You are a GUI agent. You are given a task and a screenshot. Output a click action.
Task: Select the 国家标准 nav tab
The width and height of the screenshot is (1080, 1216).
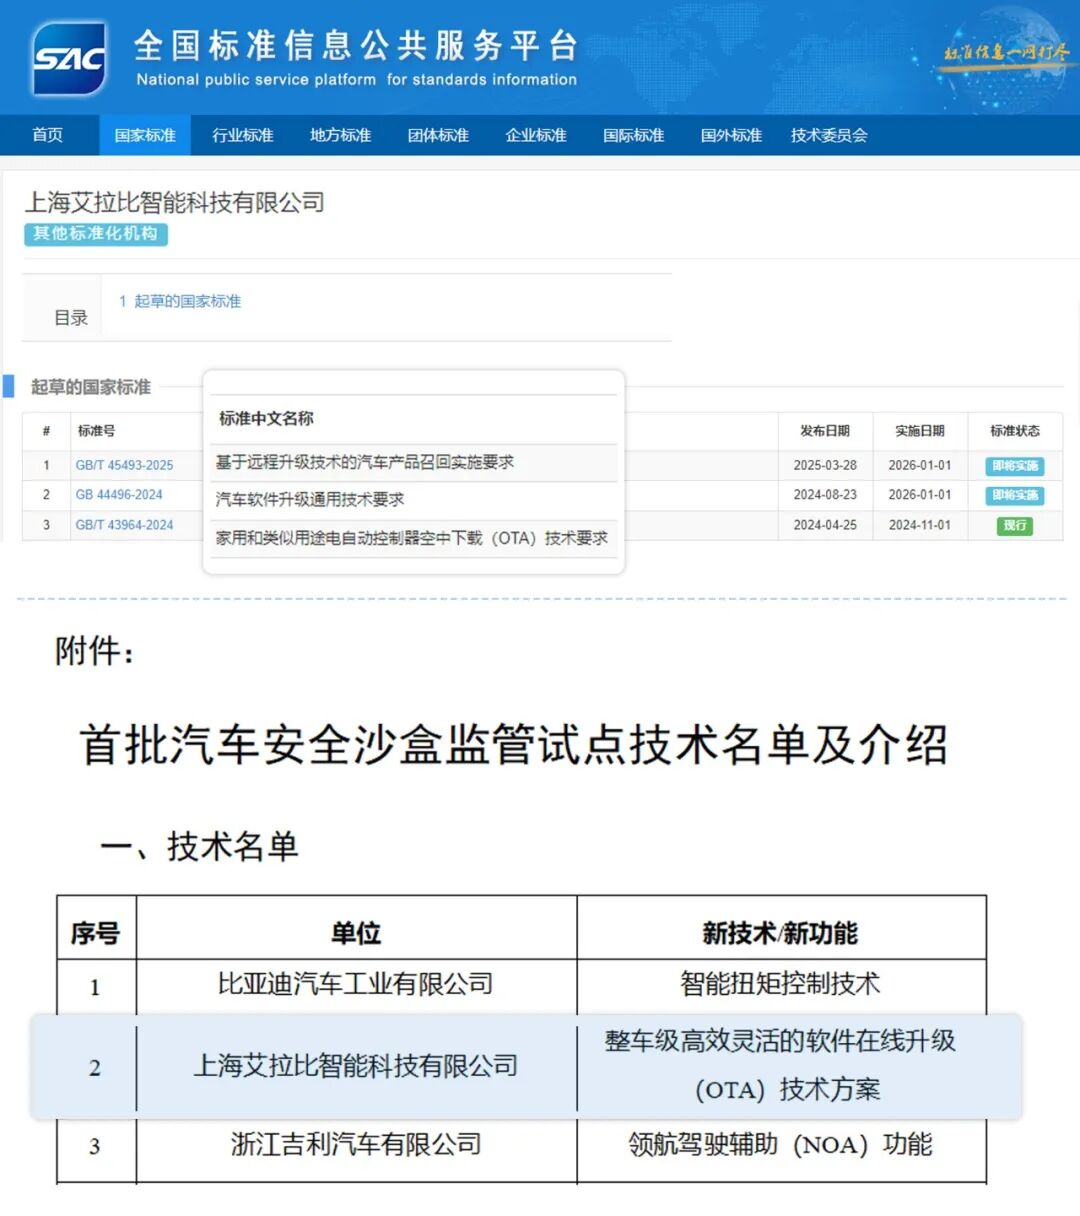click(x=146, y=135)
